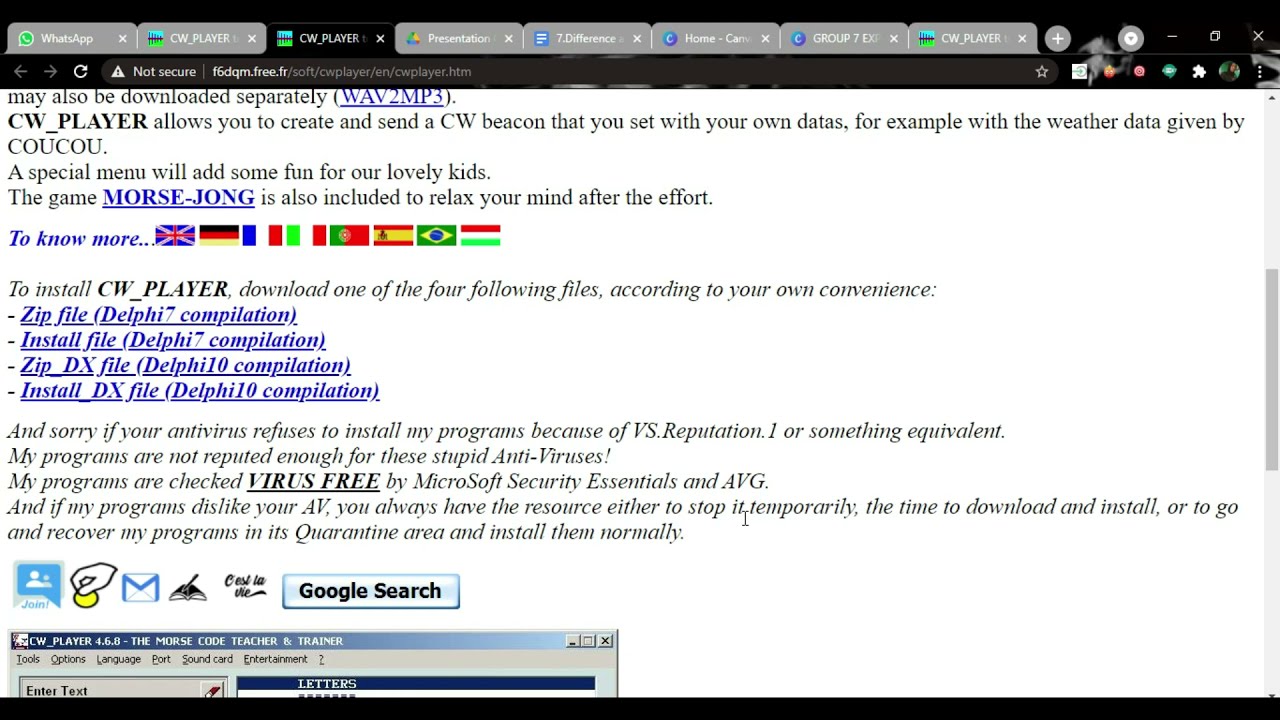Open the Brazilian flag language version
The image size is (1280, 720).
click(x=436, y=235)
